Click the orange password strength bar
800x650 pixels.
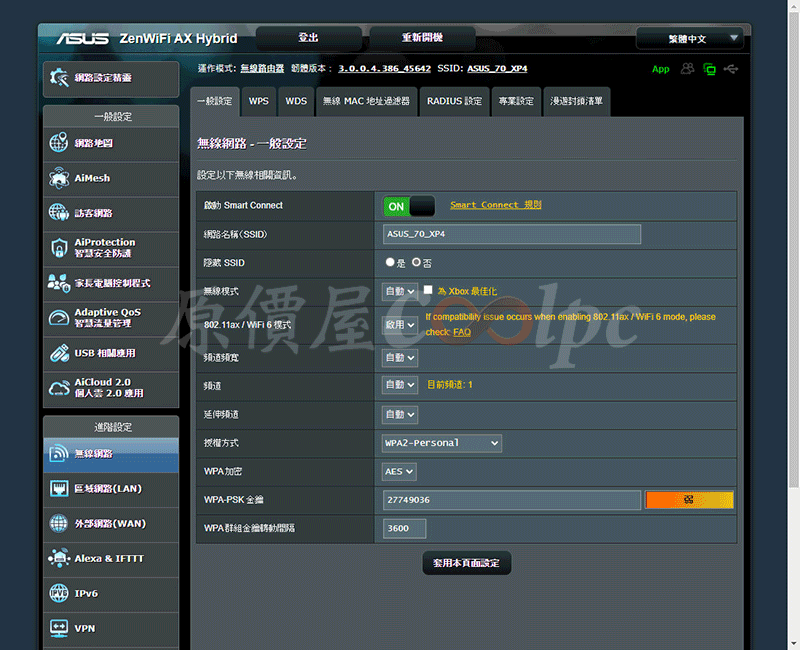click(x=689, y=500)
